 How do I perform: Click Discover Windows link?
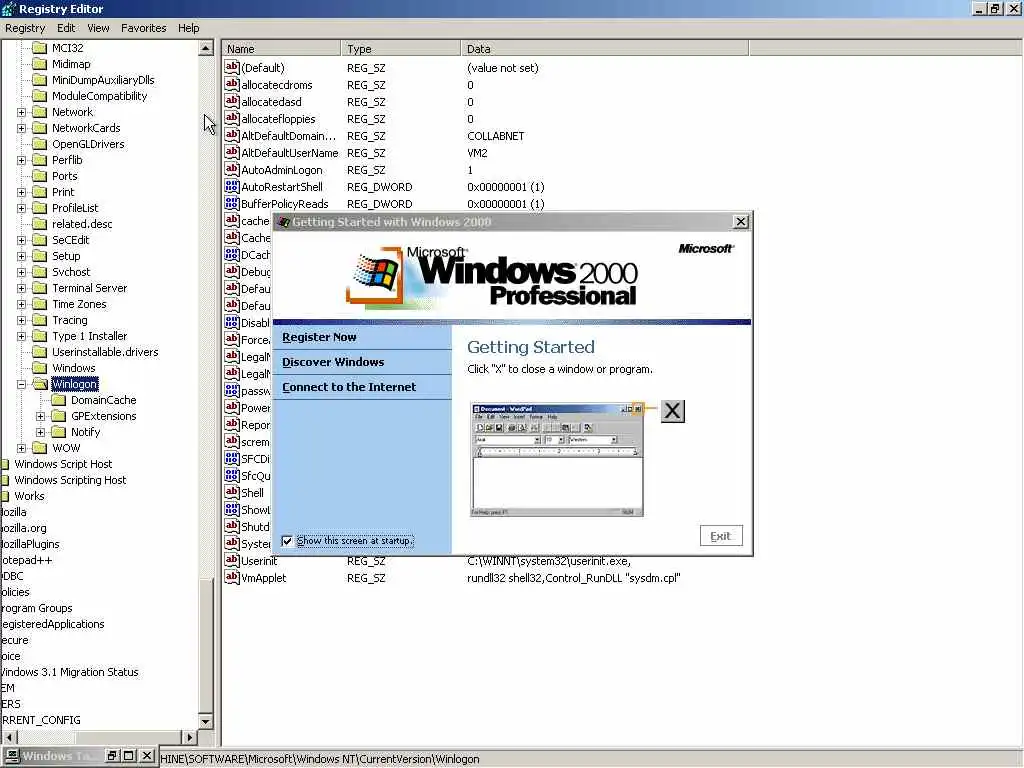click(x=333, y=362)
